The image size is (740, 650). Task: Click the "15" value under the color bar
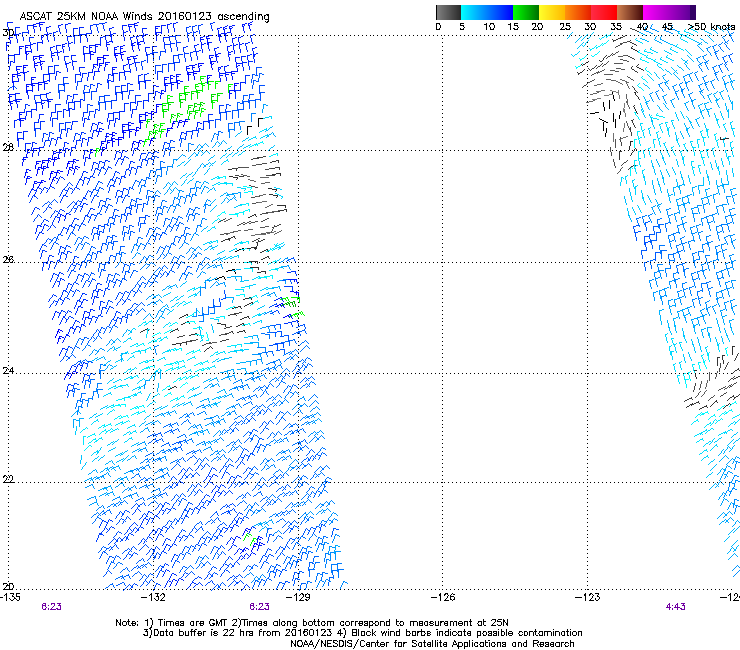point(513,27)
